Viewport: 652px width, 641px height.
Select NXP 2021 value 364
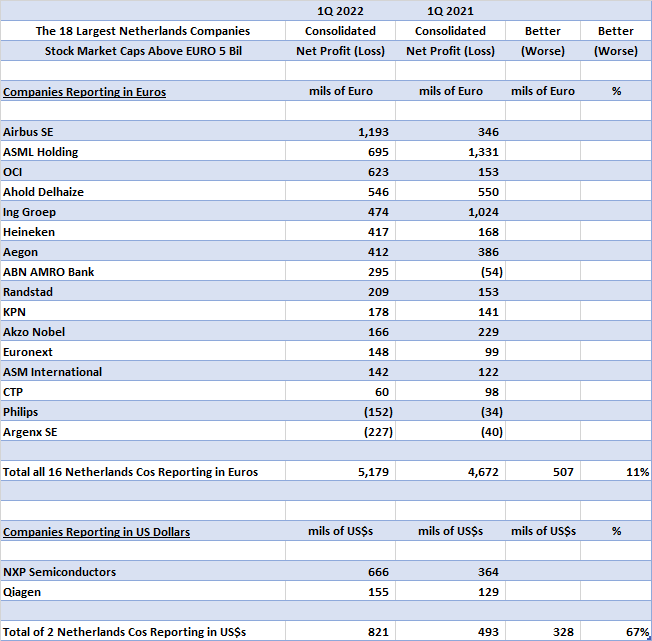click(488, 572)
